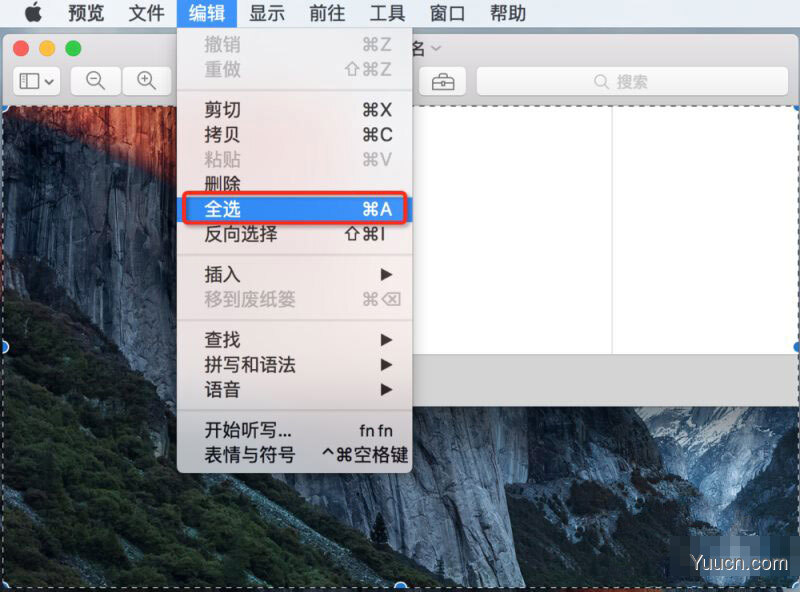Click the right-middle selection handle
The height and width of the screenshot is (592, 800).
796,347
